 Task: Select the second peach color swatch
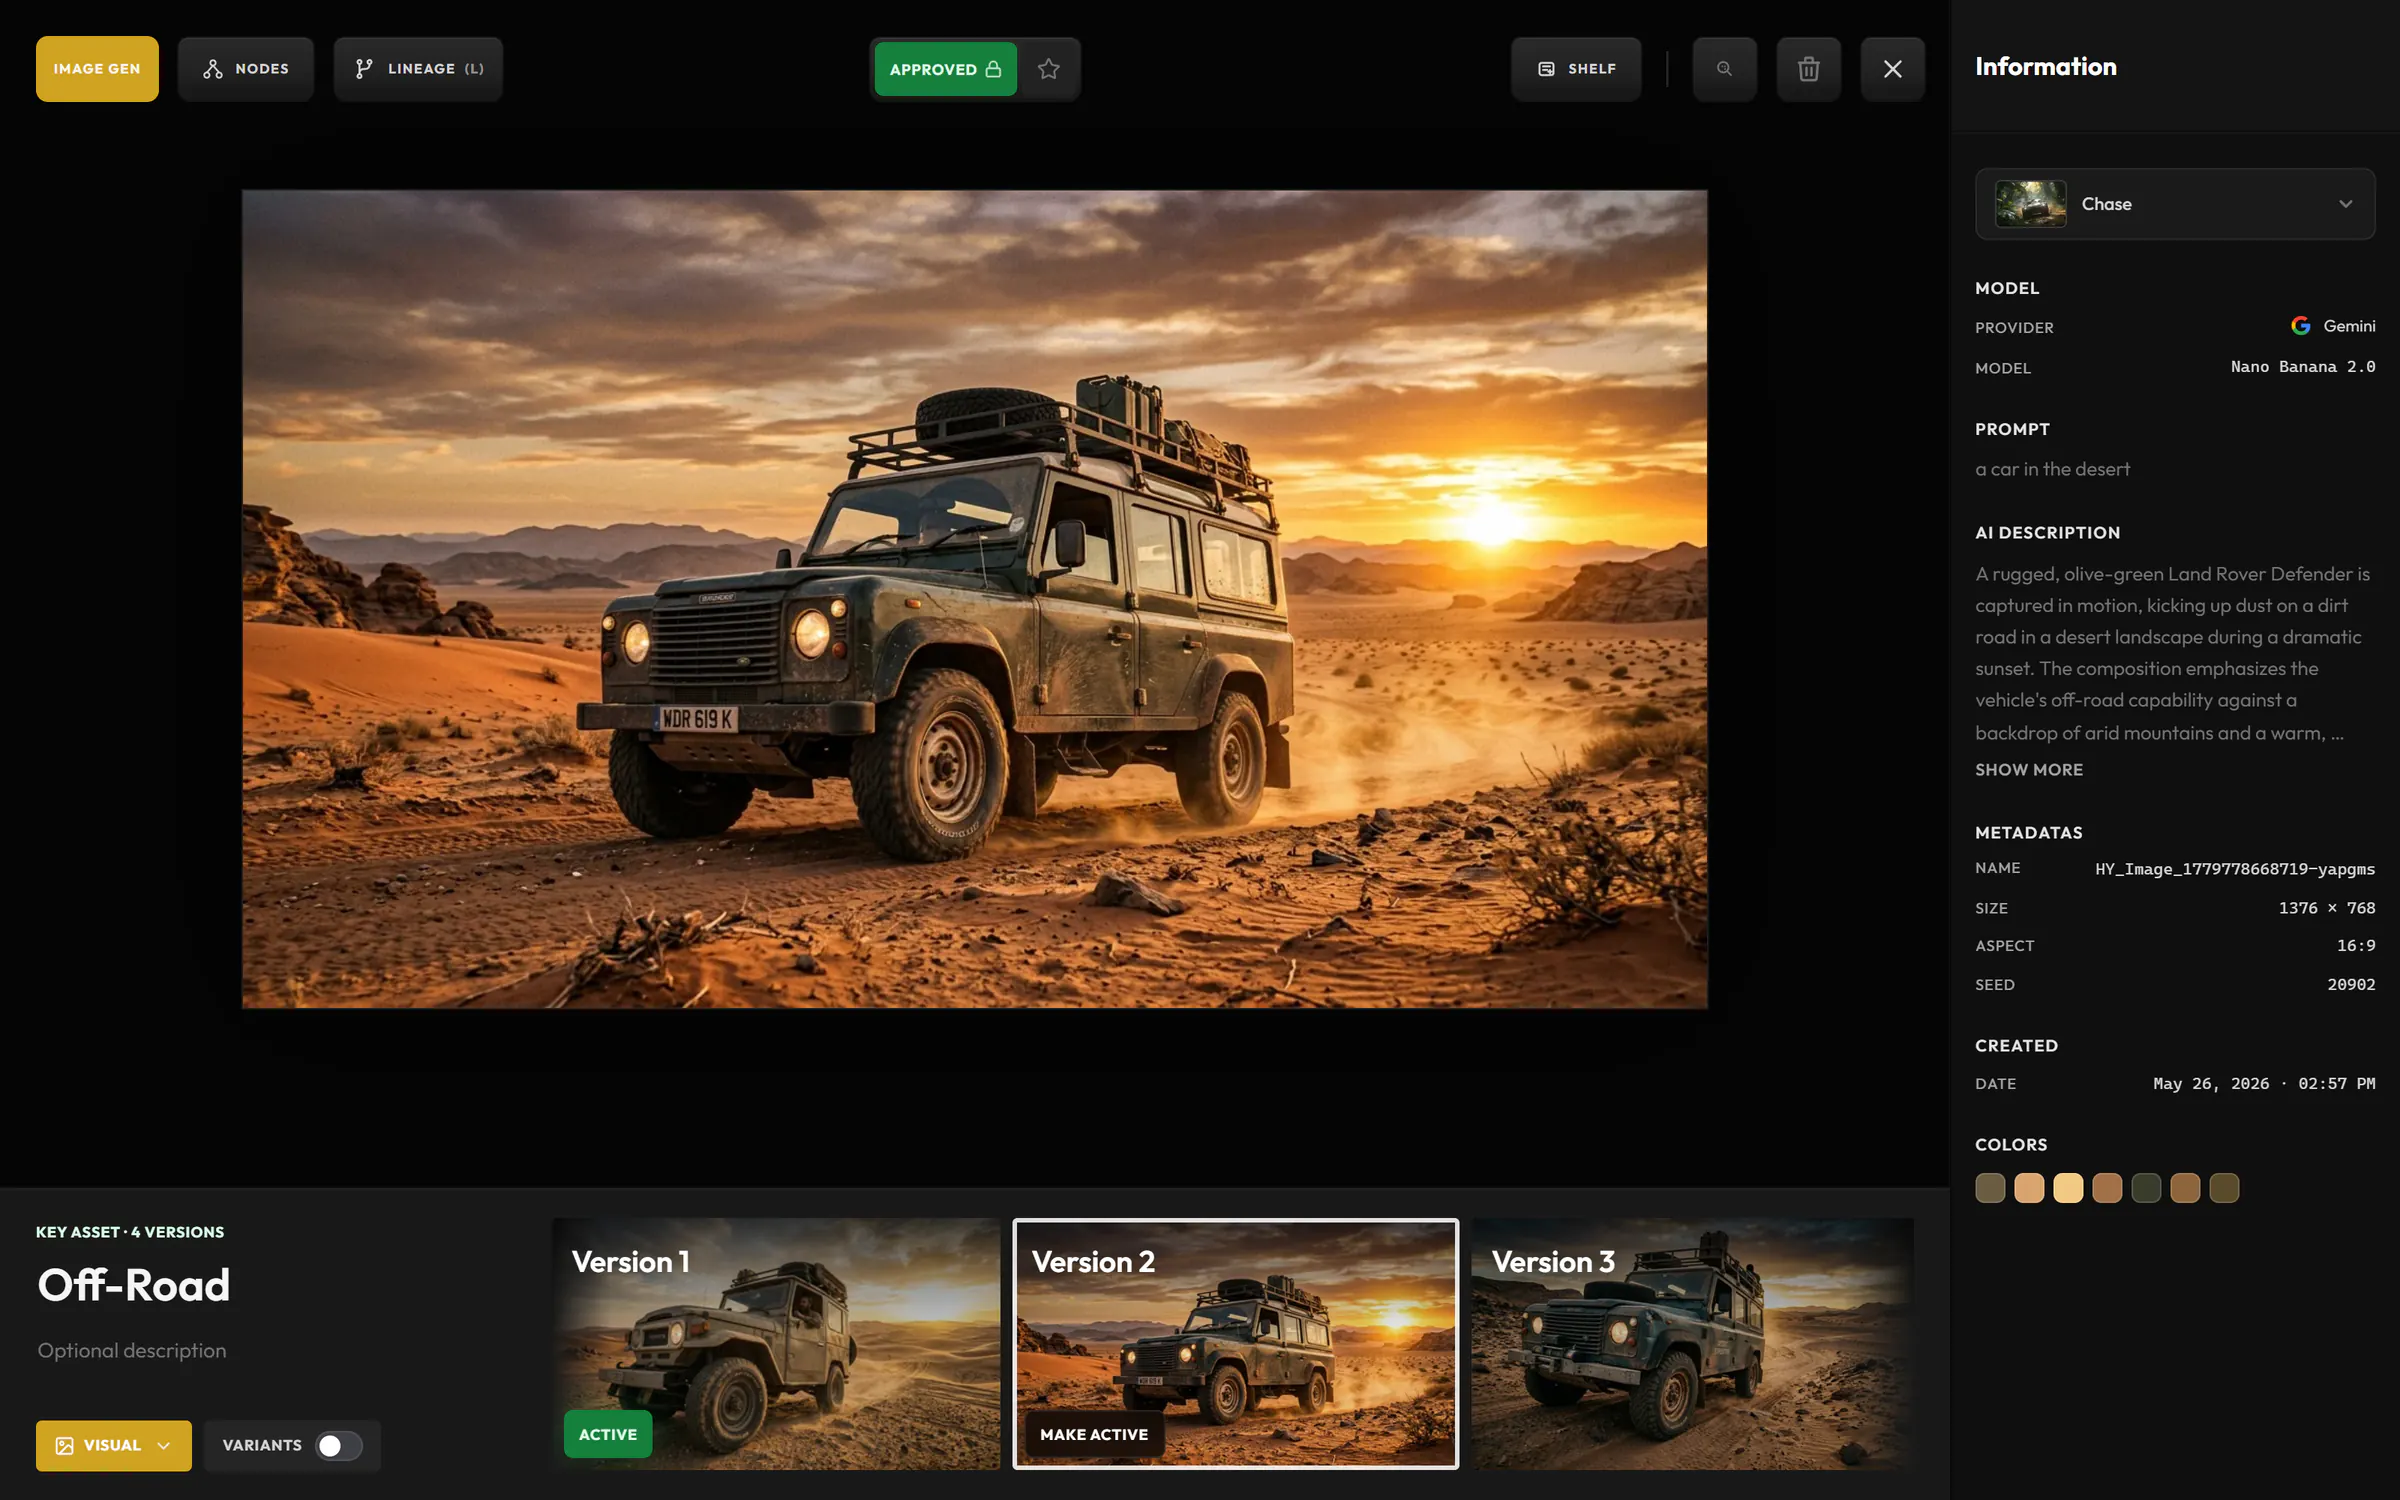2029,1188
